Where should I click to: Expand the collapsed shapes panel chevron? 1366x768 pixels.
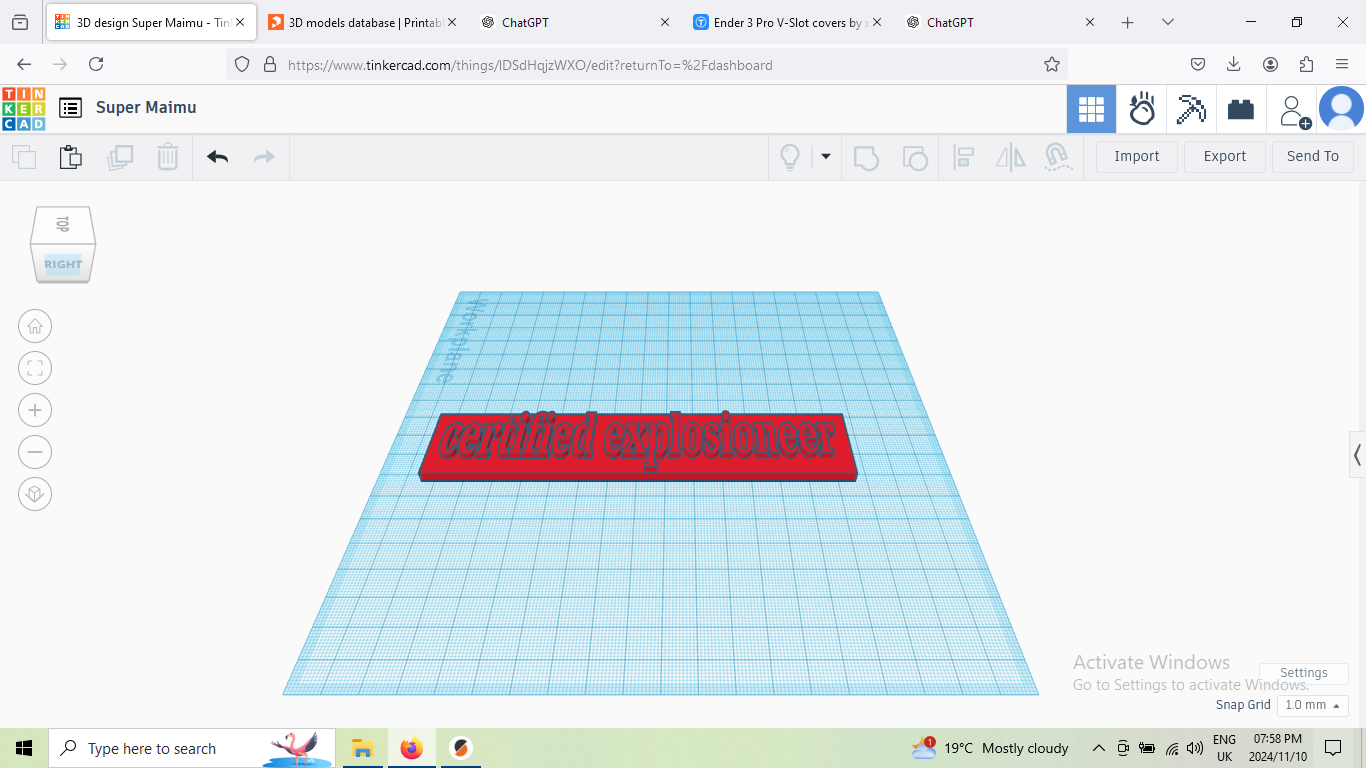pyautogui.click(x=1357, y=456)
